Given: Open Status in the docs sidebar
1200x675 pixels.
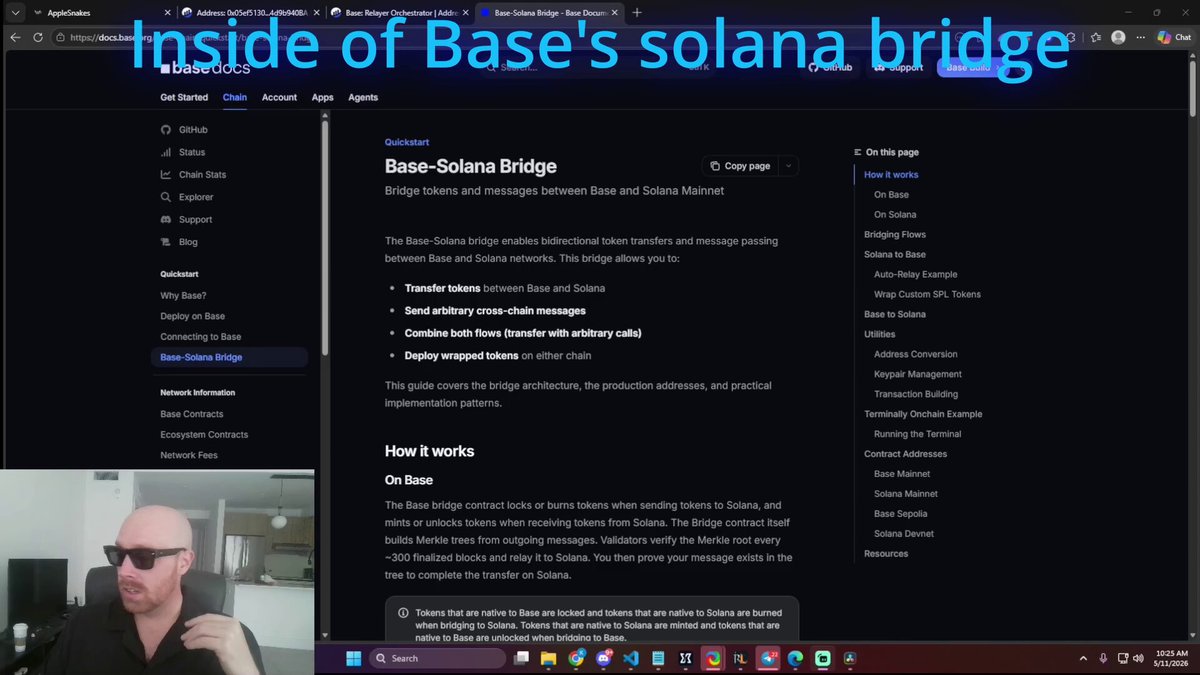Looking at the screenshot, I should (183, 152).
